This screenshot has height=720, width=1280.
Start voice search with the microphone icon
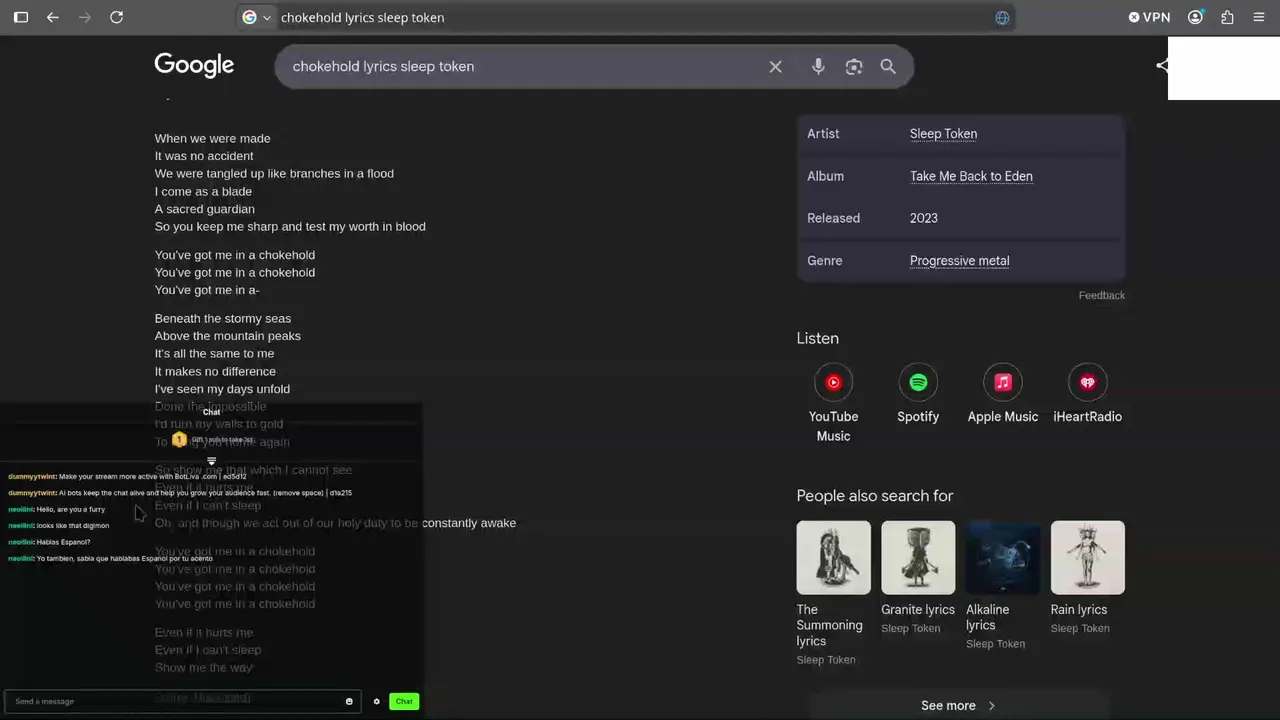pyautogui.click(x=818, y=66)
